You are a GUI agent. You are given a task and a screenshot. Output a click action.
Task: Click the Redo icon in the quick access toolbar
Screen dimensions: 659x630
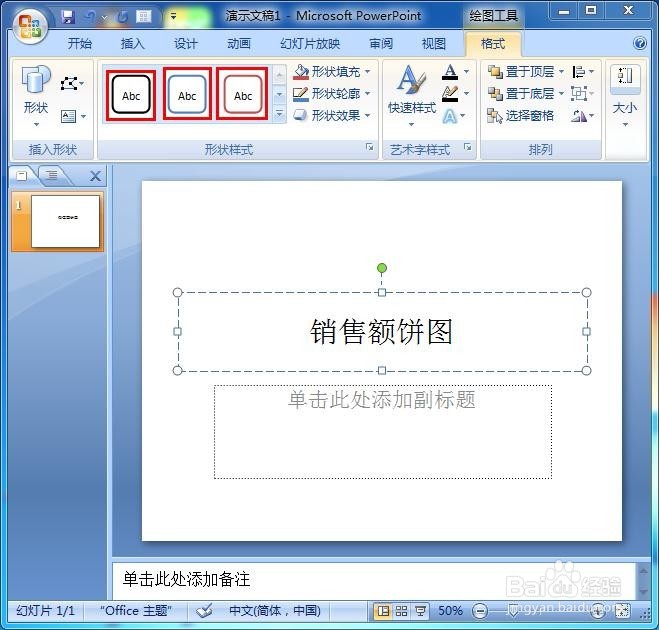122,17
